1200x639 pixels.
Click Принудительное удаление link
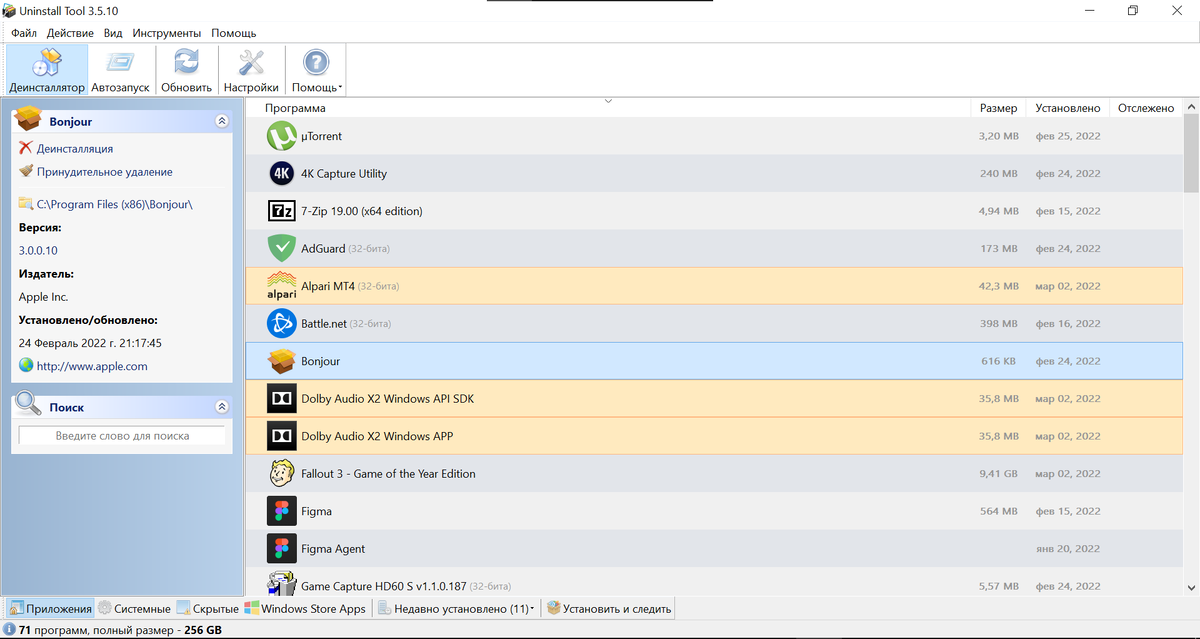104,172
